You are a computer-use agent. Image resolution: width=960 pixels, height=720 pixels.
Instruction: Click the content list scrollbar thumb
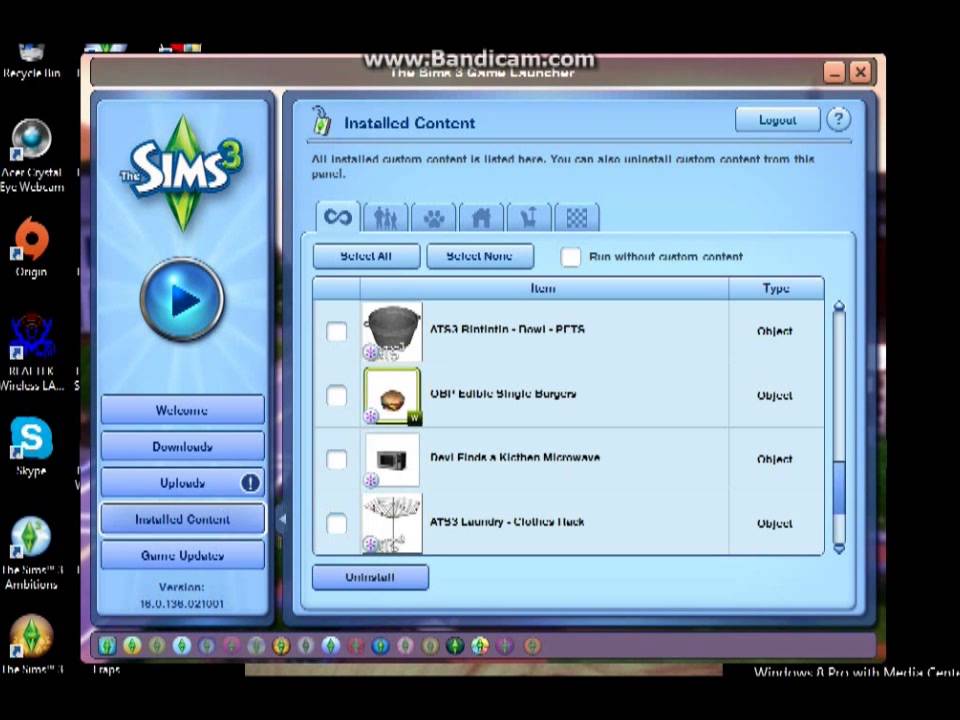click(839, 488)
